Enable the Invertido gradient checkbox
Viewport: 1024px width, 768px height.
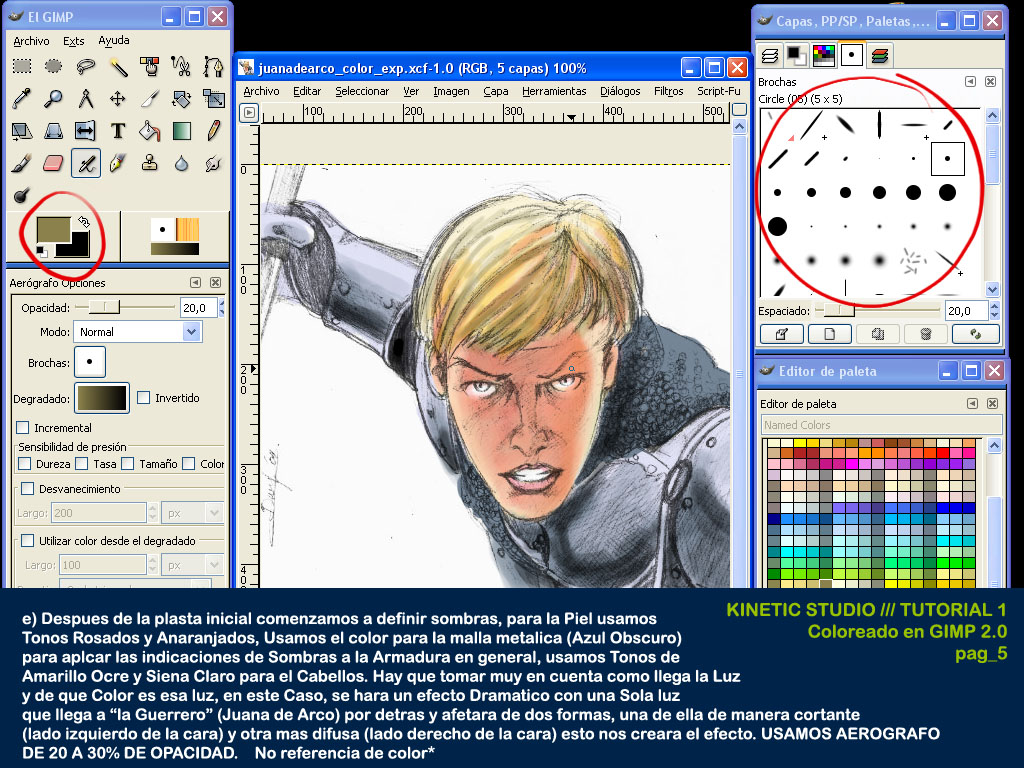[144, 398]
